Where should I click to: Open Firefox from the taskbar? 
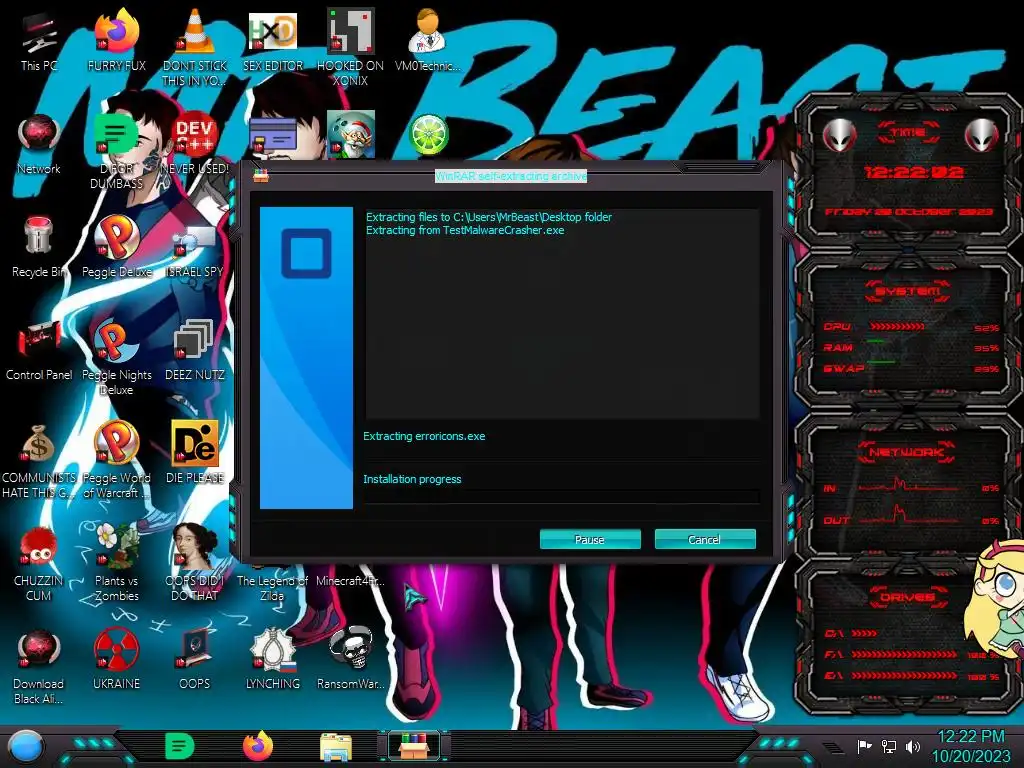point(258,746)
